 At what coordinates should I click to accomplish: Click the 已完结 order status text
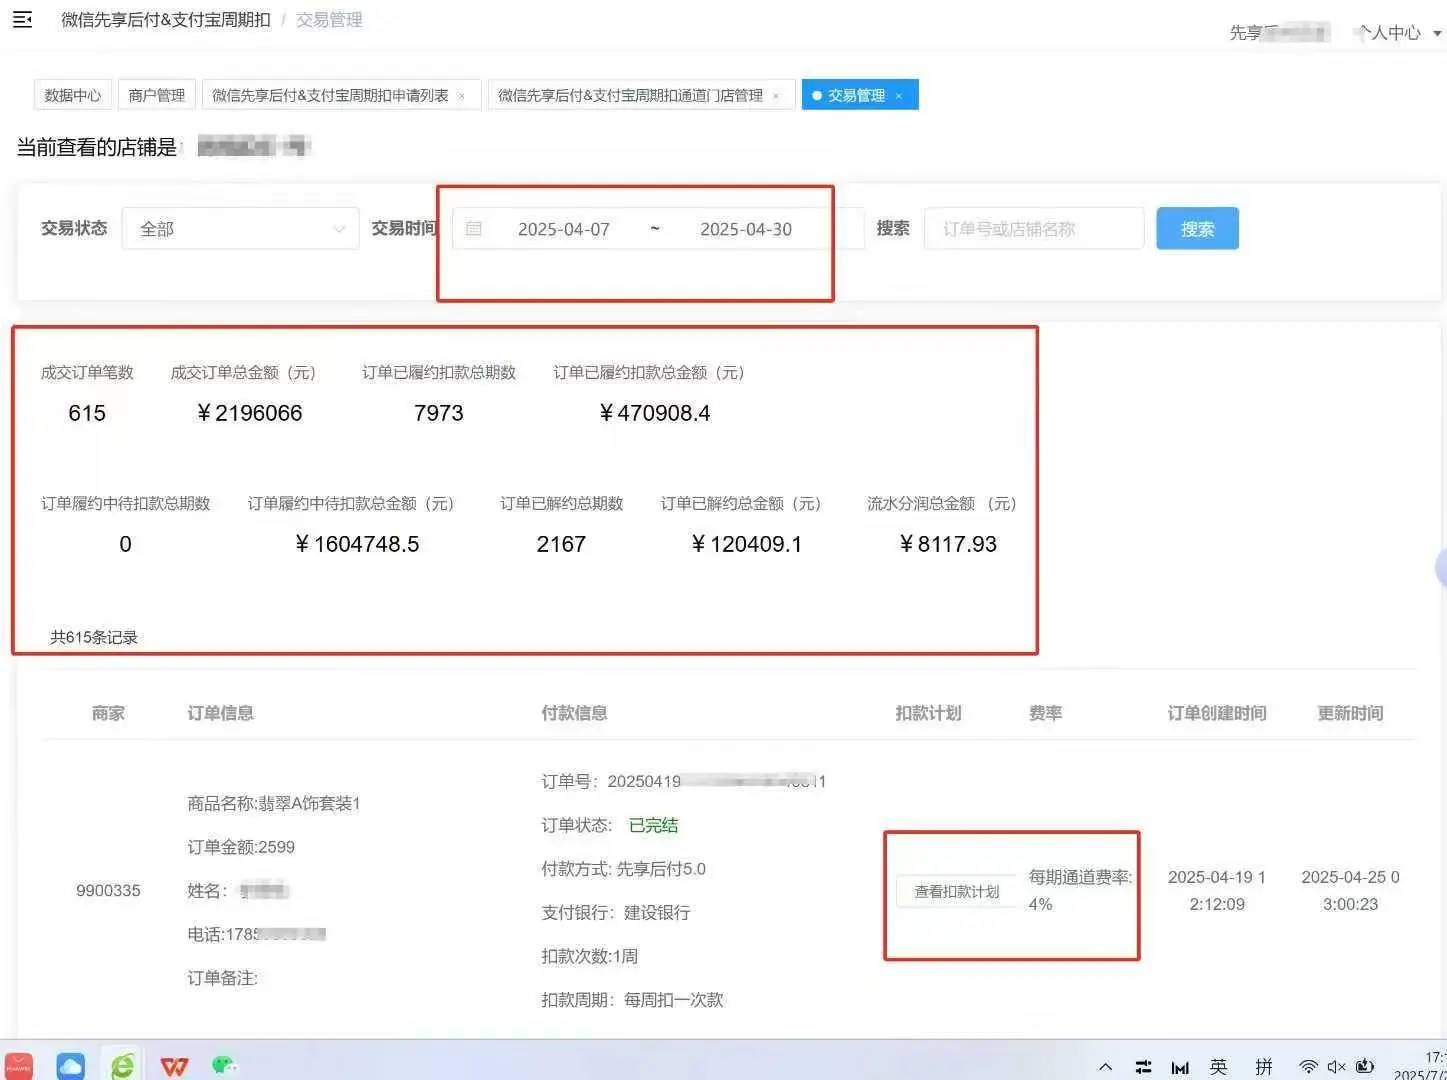coord(653,825)
